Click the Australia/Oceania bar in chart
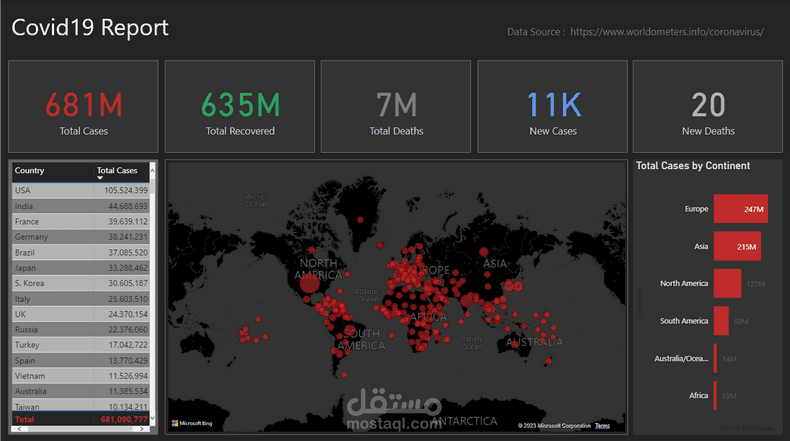The image size is (790, 441). pyautogui.click(x=715, y=358)
